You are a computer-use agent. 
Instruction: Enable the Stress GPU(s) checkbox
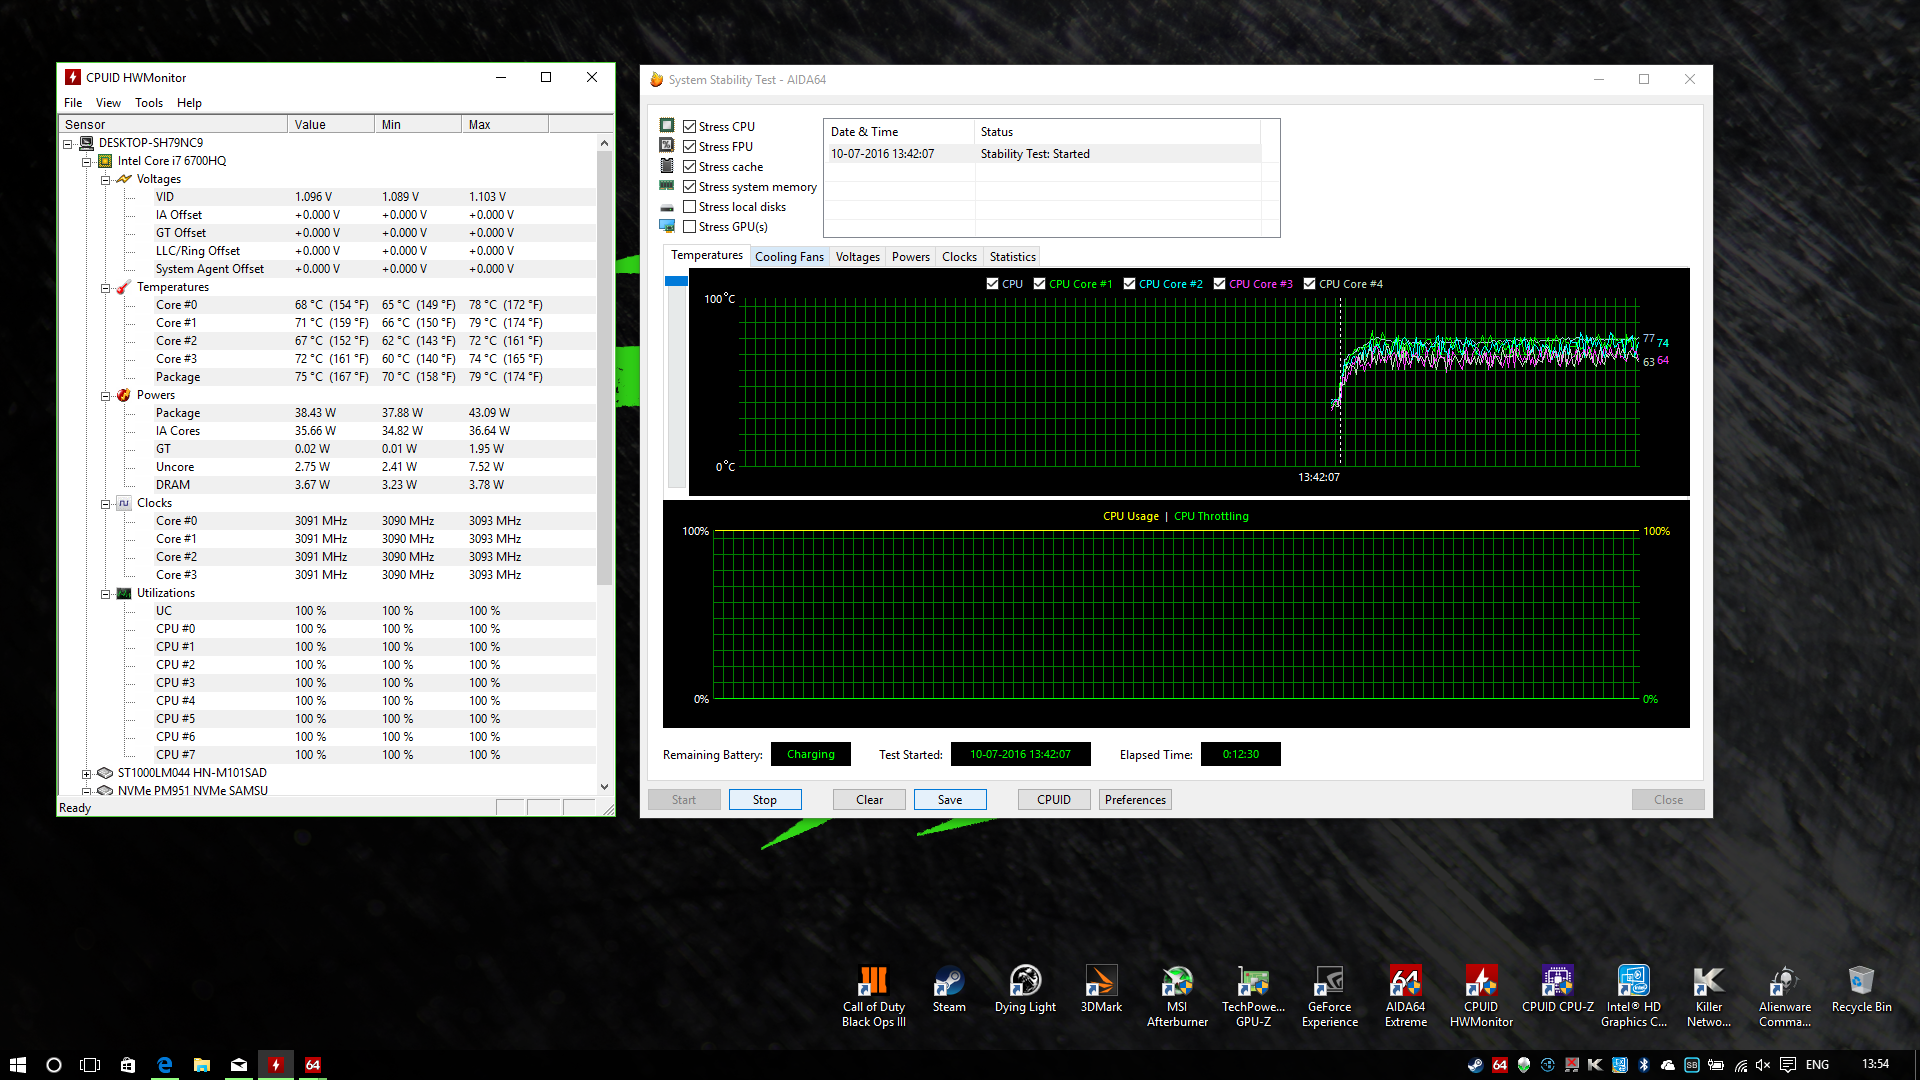(x=689, y=227)
